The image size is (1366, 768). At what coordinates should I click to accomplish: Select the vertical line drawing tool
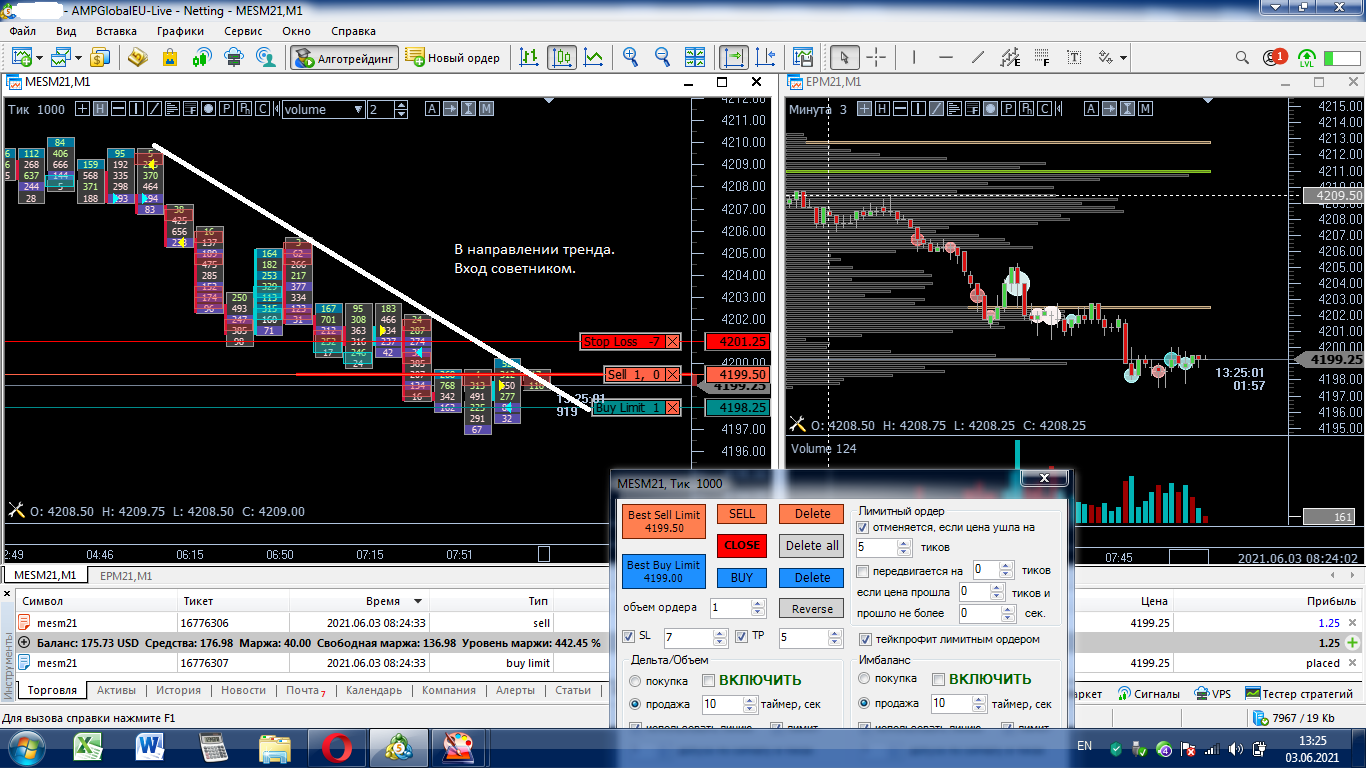[916, 58]
